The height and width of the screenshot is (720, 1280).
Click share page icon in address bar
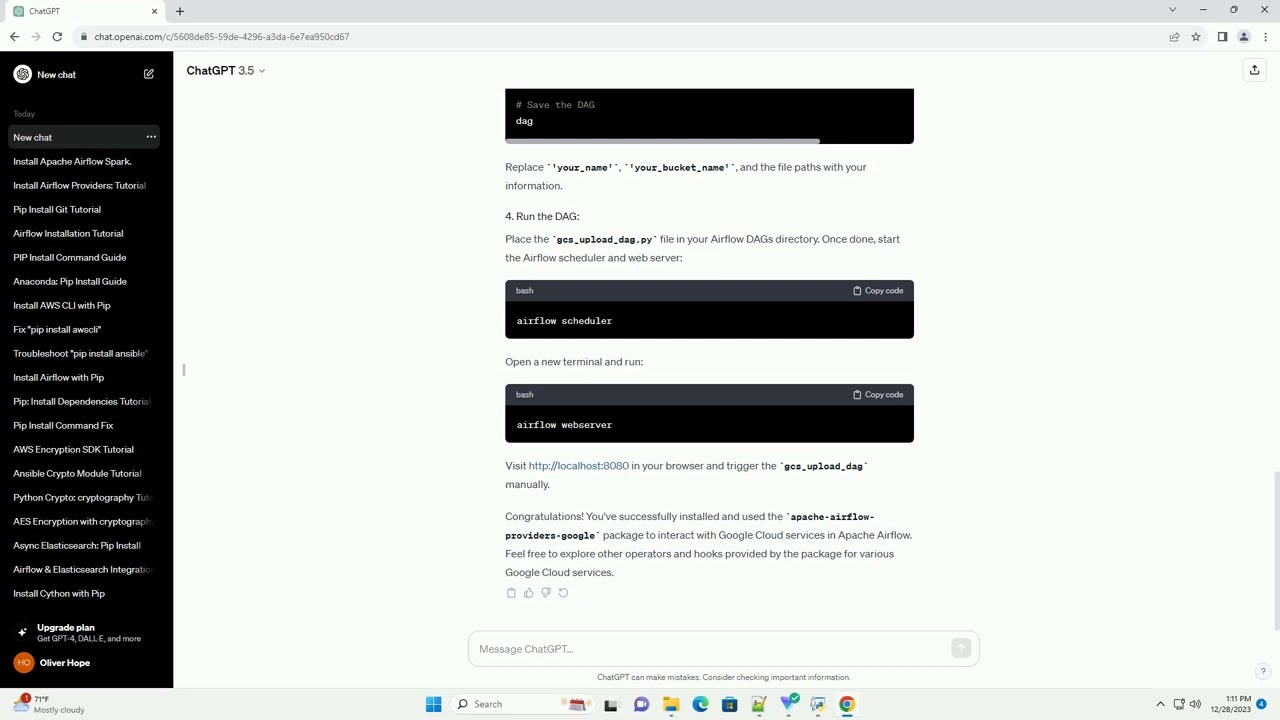[x=1174, y=37]
